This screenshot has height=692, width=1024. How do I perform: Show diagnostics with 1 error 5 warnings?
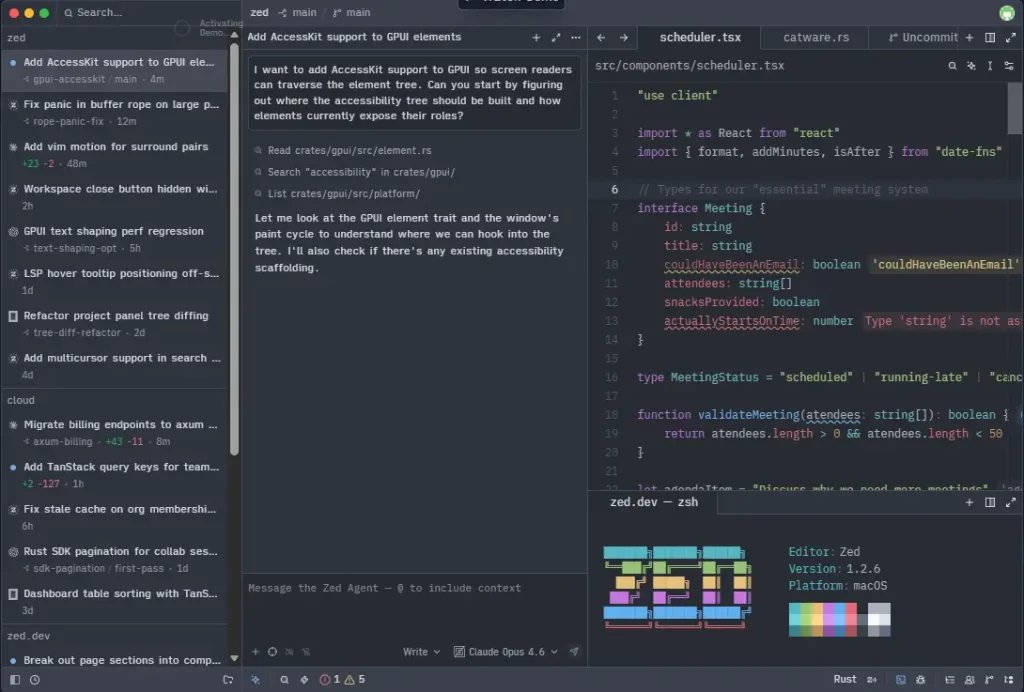click(342, 680)
